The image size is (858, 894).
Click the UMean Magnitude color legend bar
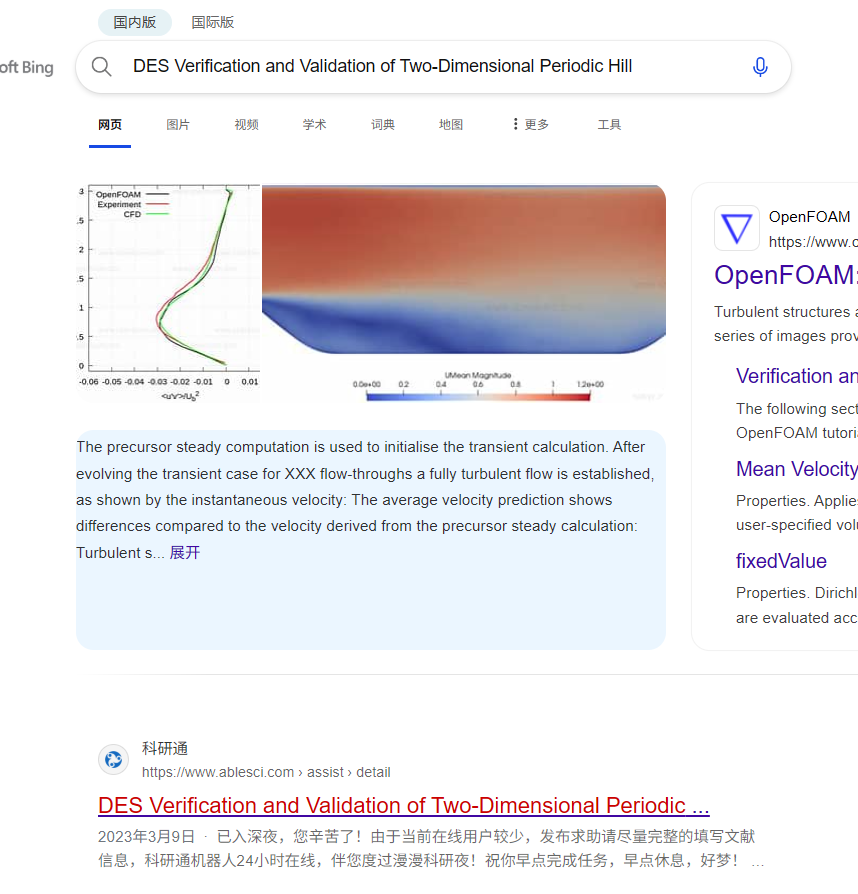coord(478,396)
